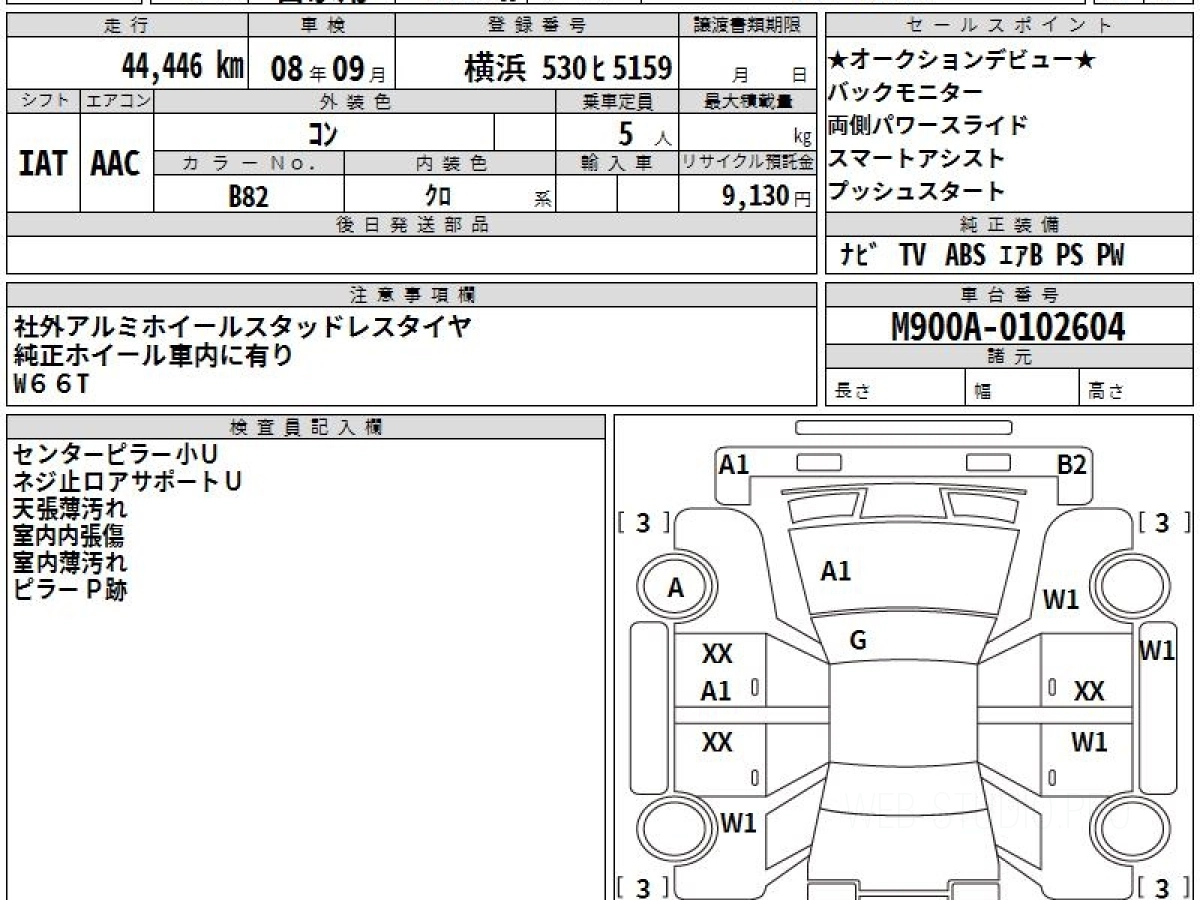
Task: Click the 純正装備 header
Action: coord(1009,225)
